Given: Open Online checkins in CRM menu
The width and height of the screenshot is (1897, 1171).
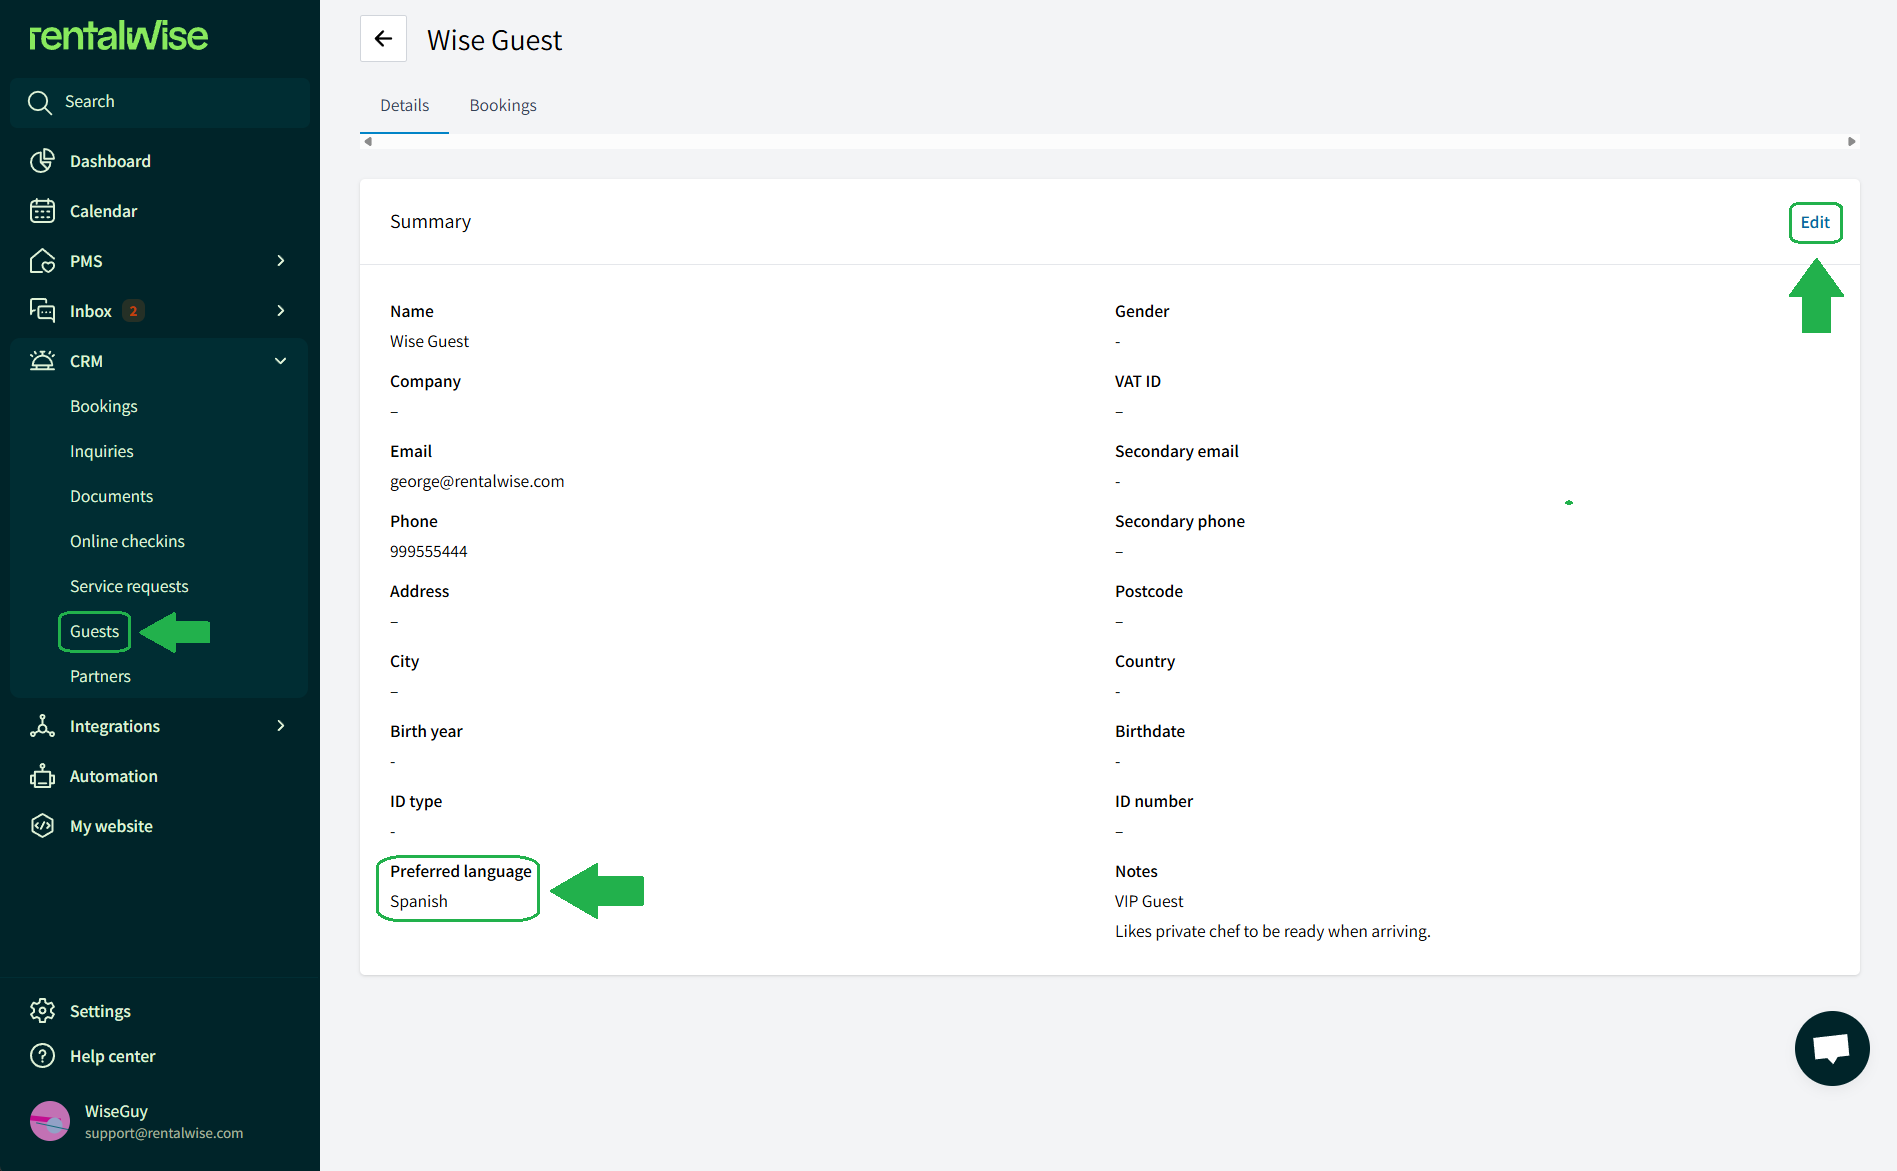Looking at the screenshot, I should tap(127, 541).
